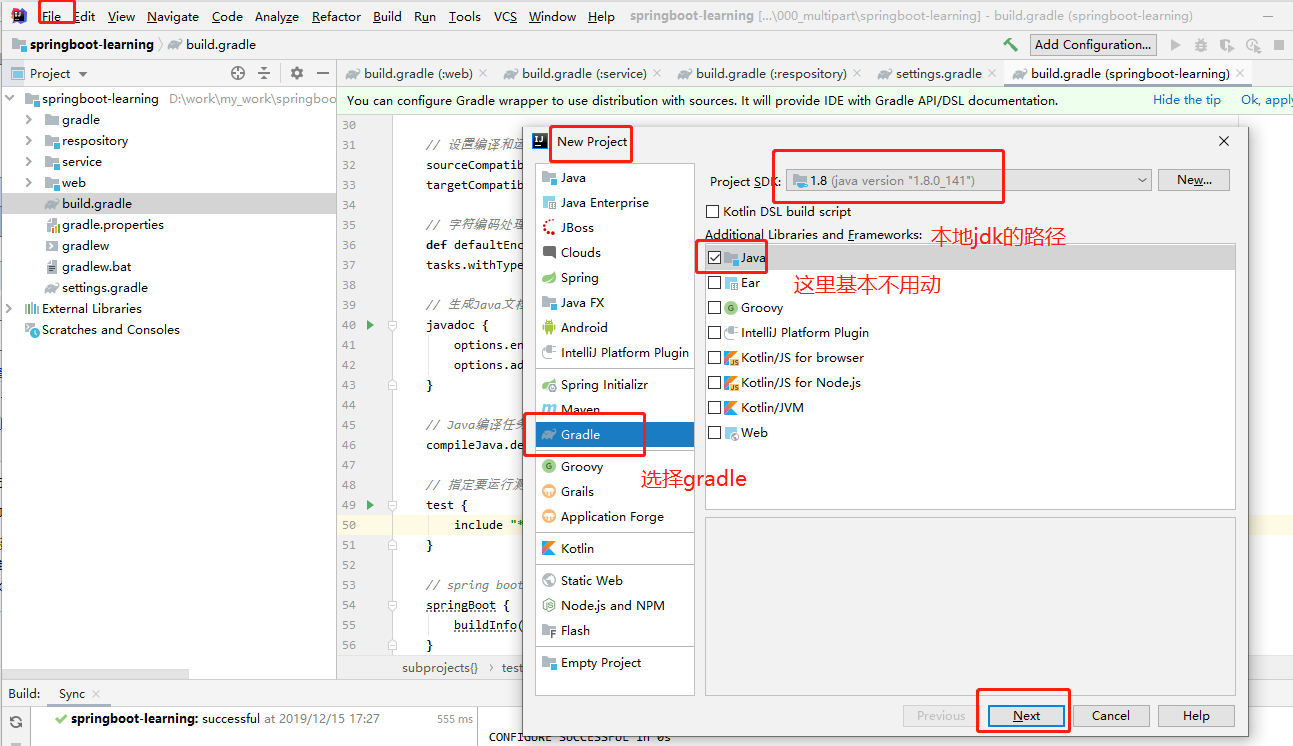Screen dimensions: 1293x746
Task: Enable Kotlin/JS for Node.js checkbox
Action: pos(714,382)
